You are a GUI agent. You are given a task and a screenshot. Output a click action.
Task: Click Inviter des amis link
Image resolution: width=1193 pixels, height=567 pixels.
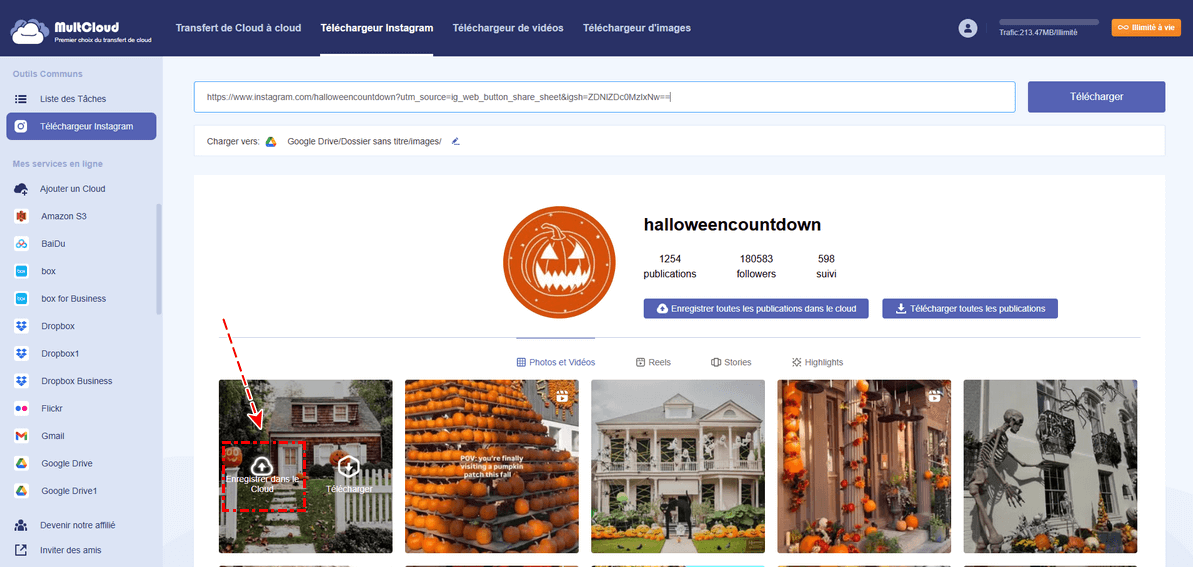click(70, 549)
